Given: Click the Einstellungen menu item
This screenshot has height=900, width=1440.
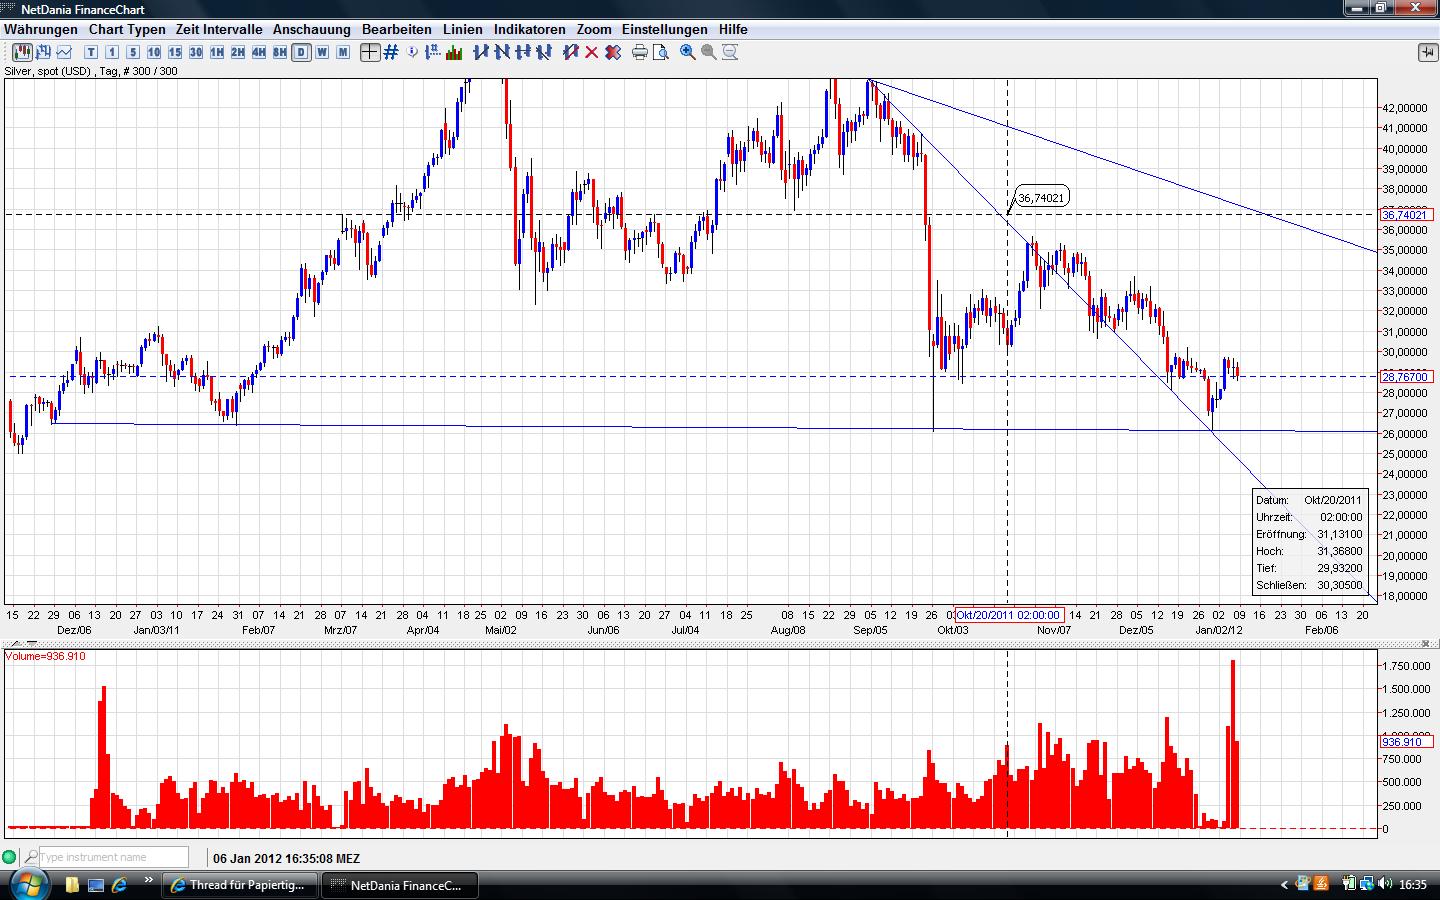Looking at the screenshot, I should (x=664, y=30).
